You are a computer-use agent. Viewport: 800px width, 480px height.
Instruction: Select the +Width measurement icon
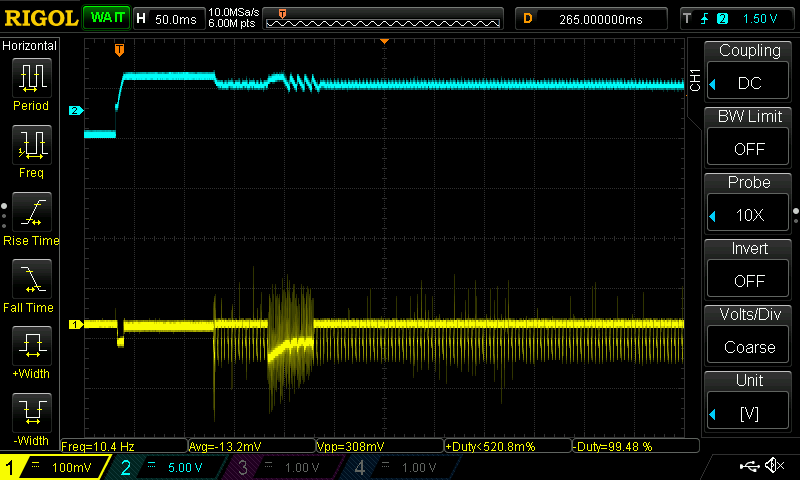tap(32, 345)
